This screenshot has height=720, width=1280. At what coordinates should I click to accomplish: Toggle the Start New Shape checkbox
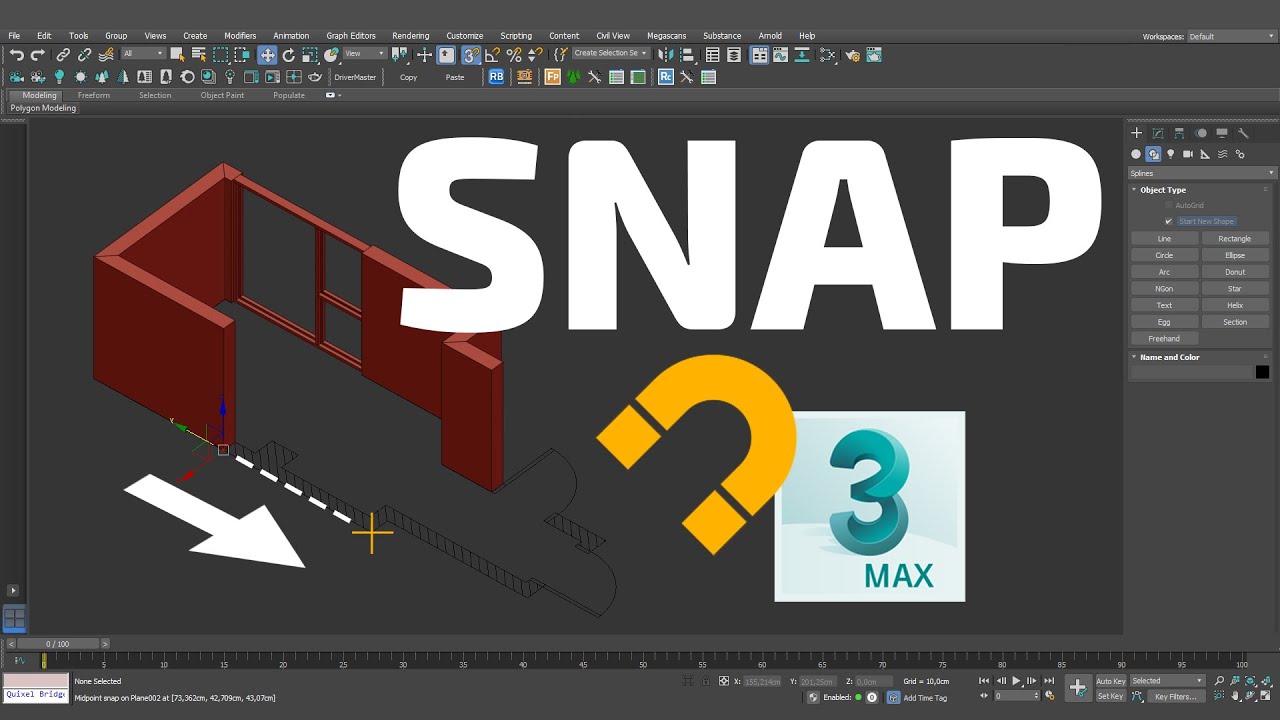1168,221
